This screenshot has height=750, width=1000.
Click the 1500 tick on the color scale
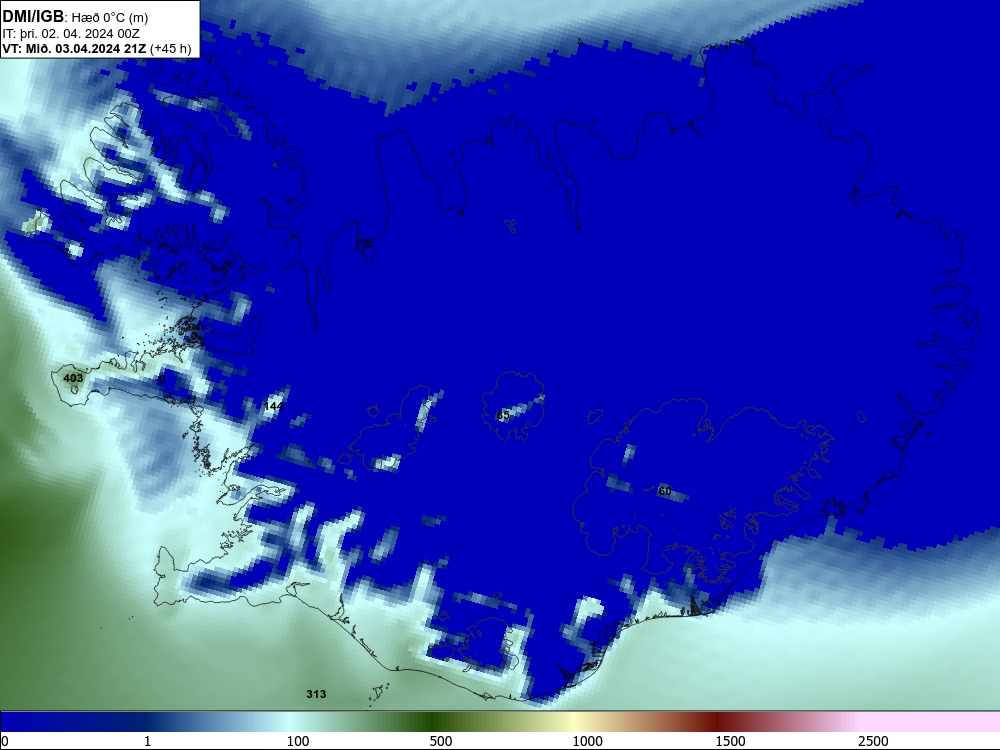(730, 741)
